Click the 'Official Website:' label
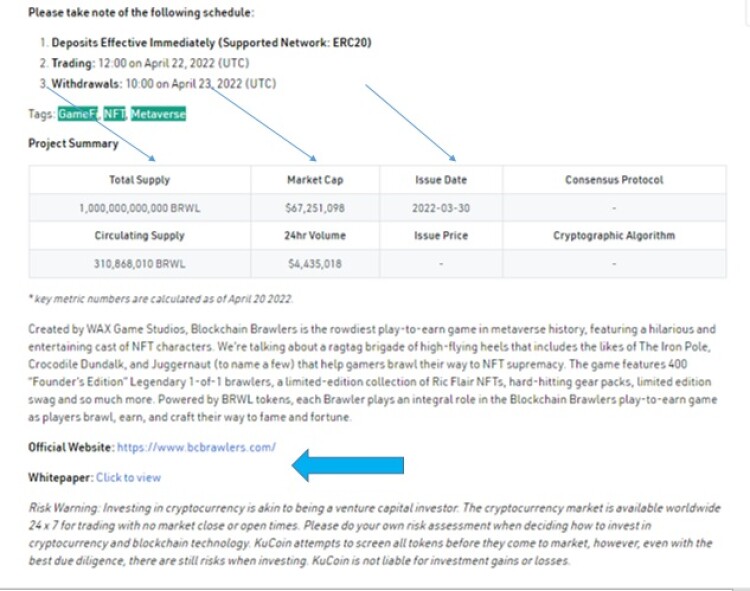The image size is (750, 591). point(72,447)
